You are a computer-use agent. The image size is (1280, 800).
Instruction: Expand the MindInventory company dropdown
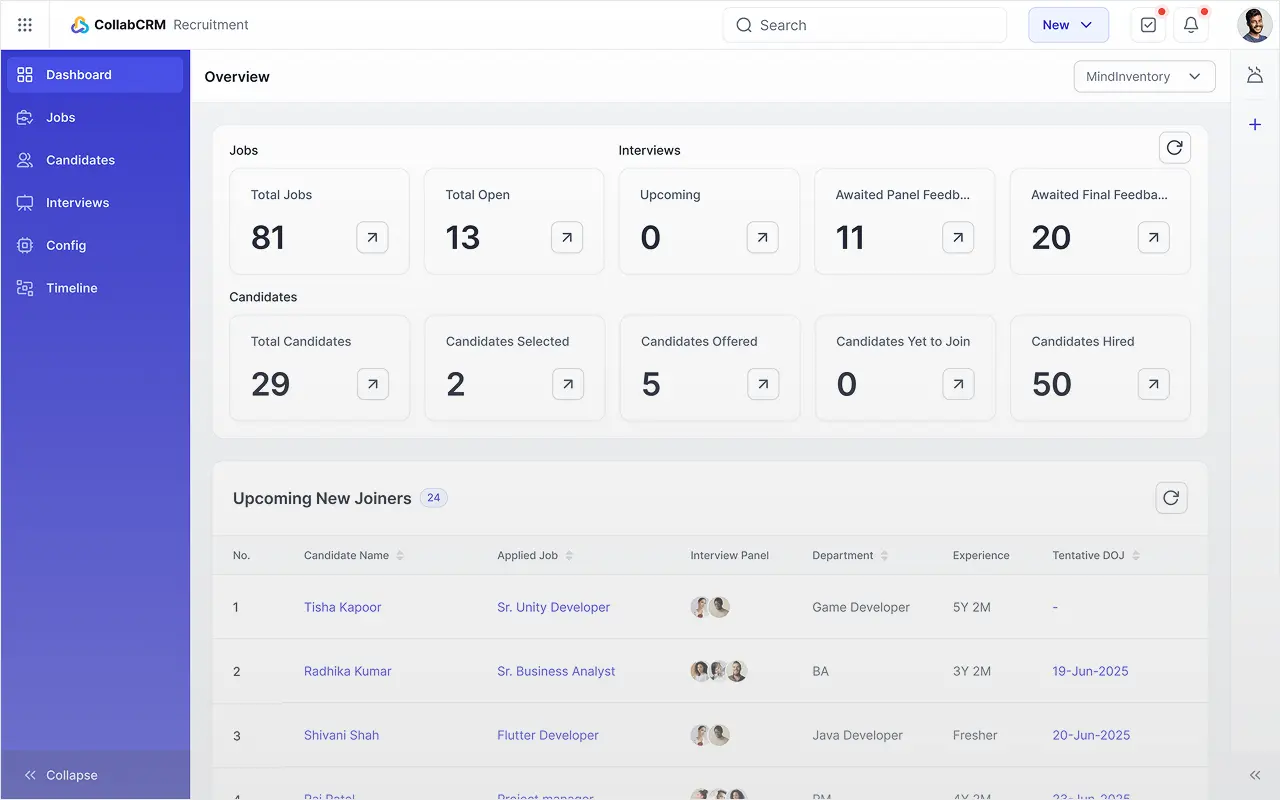tap(1144, 77)
